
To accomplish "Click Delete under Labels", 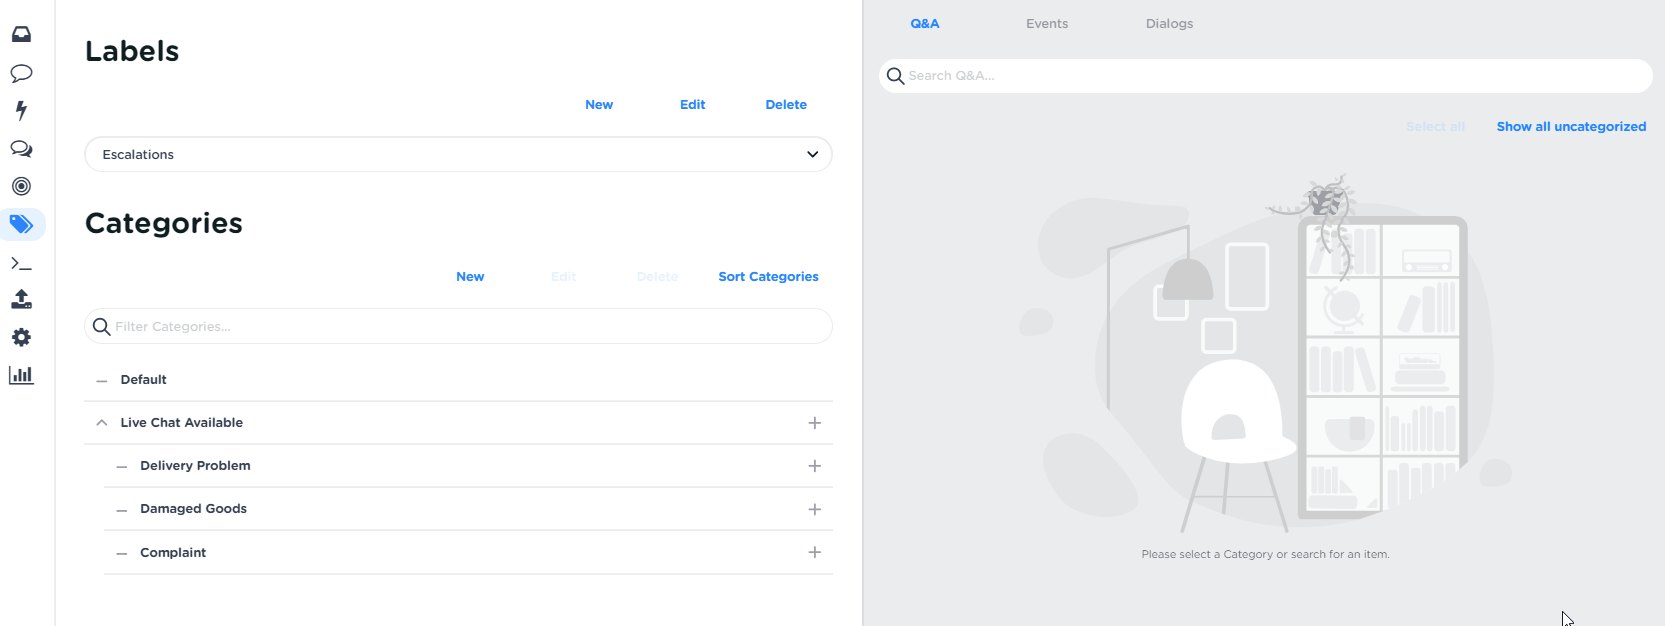I will (785, 105).
